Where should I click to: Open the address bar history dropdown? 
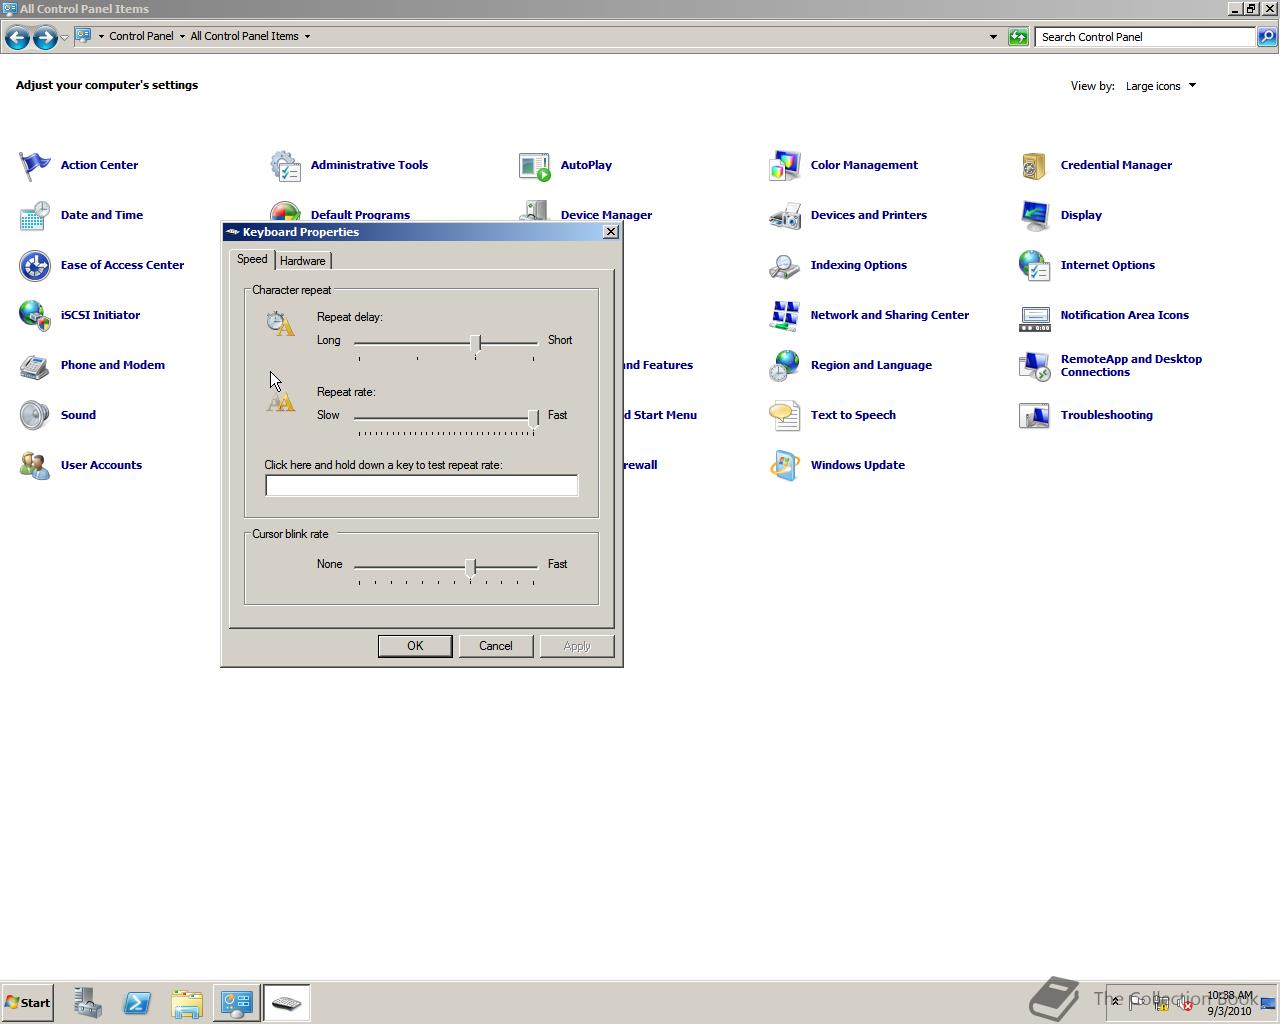point(993,37)
